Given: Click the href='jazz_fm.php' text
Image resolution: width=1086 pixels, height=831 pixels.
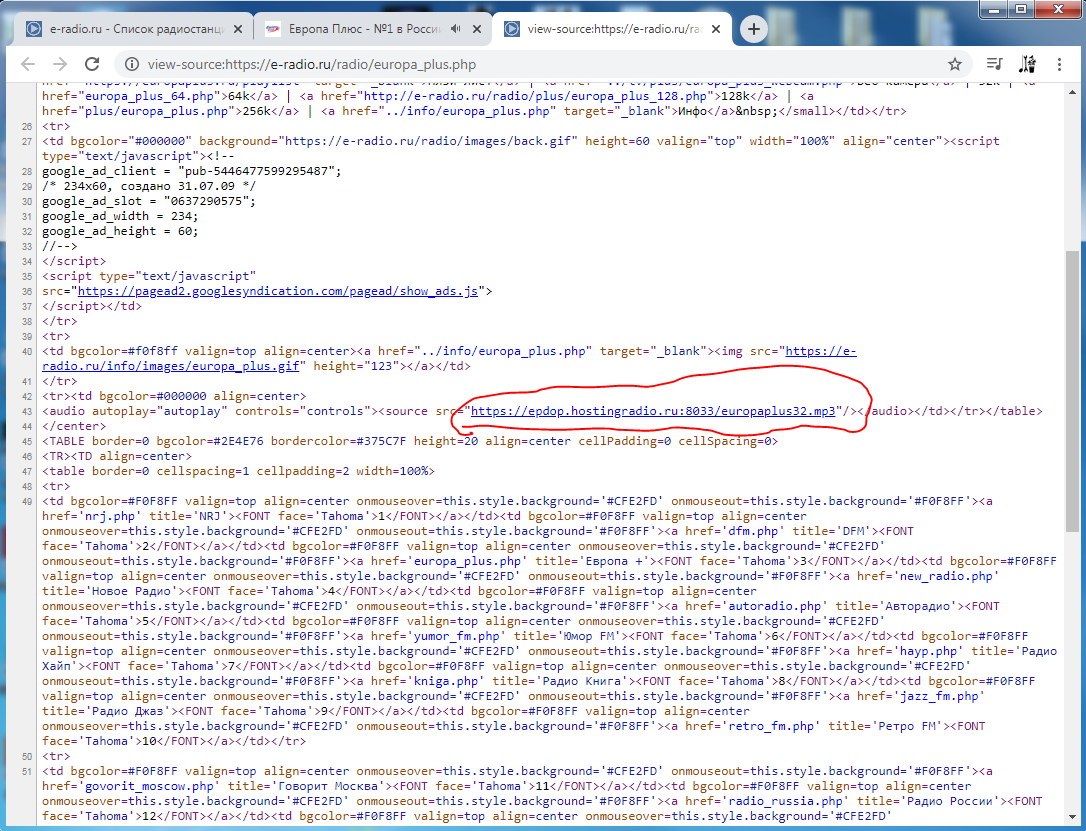Looking at the screenshot, I should (918, 696).
